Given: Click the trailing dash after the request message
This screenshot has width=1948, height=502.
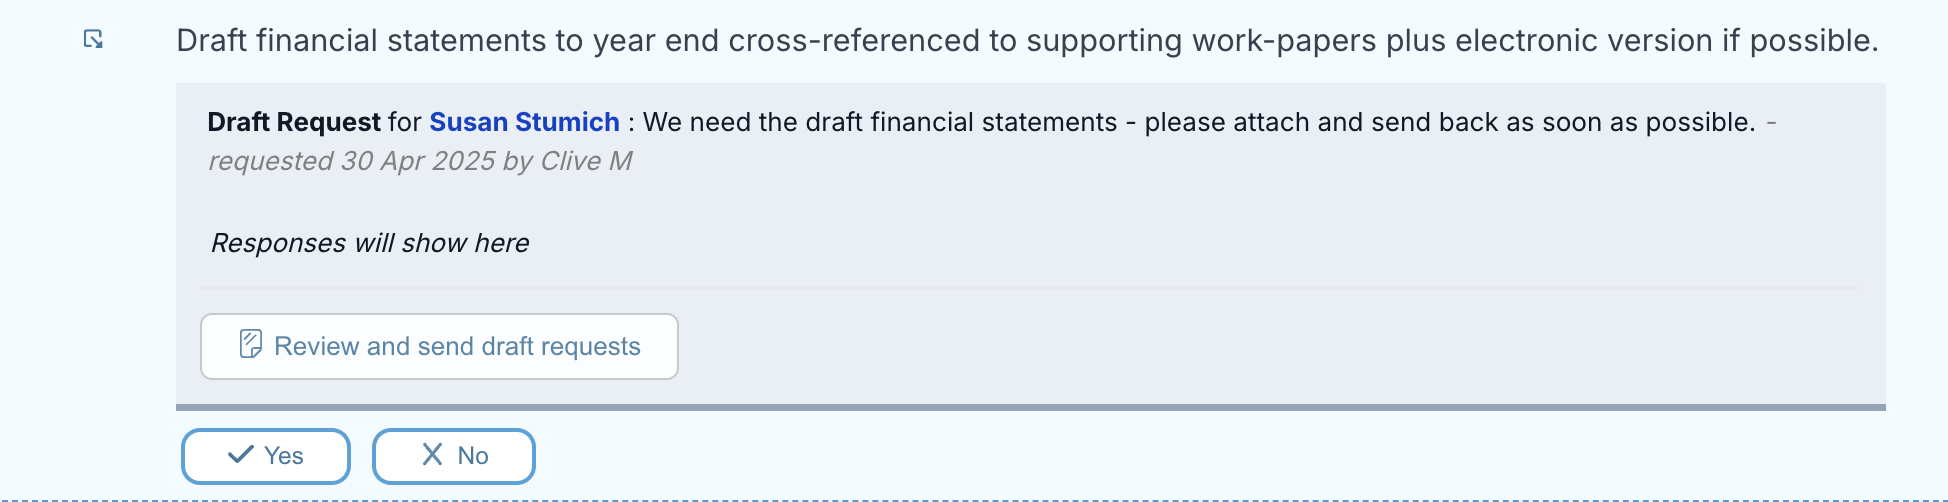Looking at the screenshot, I should 1771,122.
